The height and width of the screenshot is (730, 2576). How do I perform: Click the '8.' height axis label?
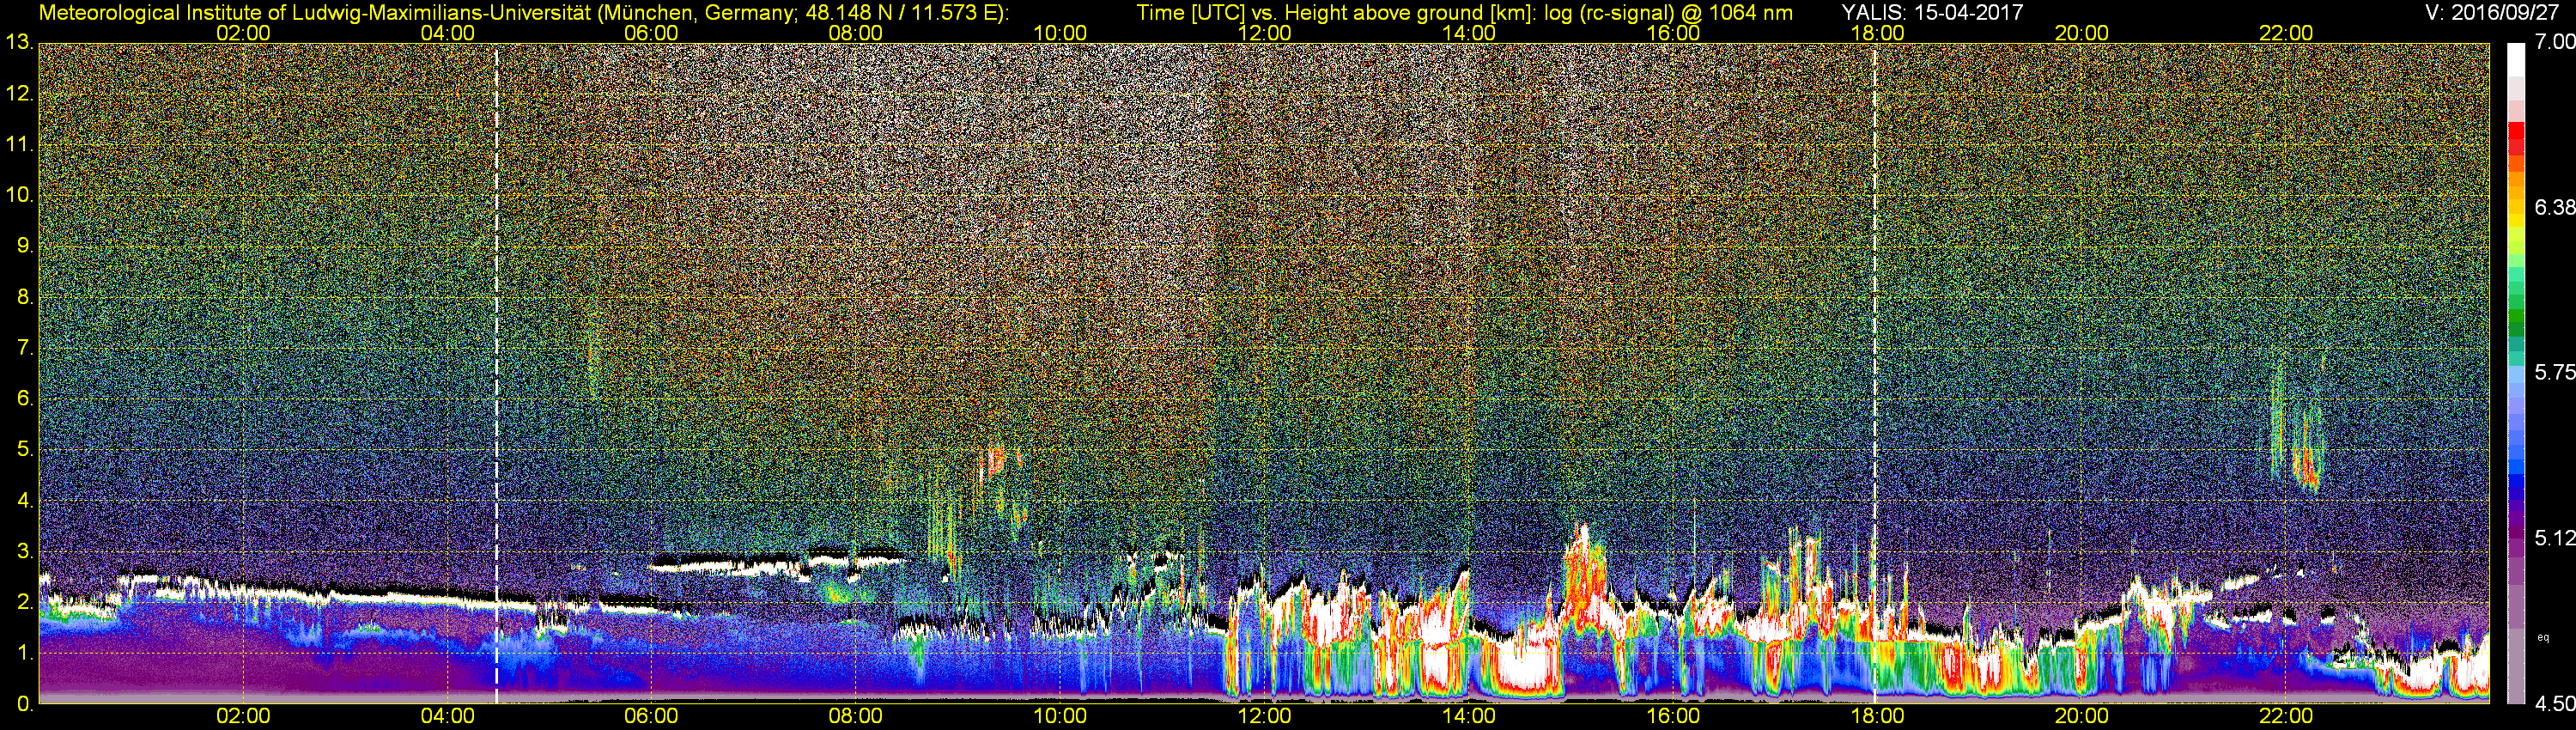[26, 297]
